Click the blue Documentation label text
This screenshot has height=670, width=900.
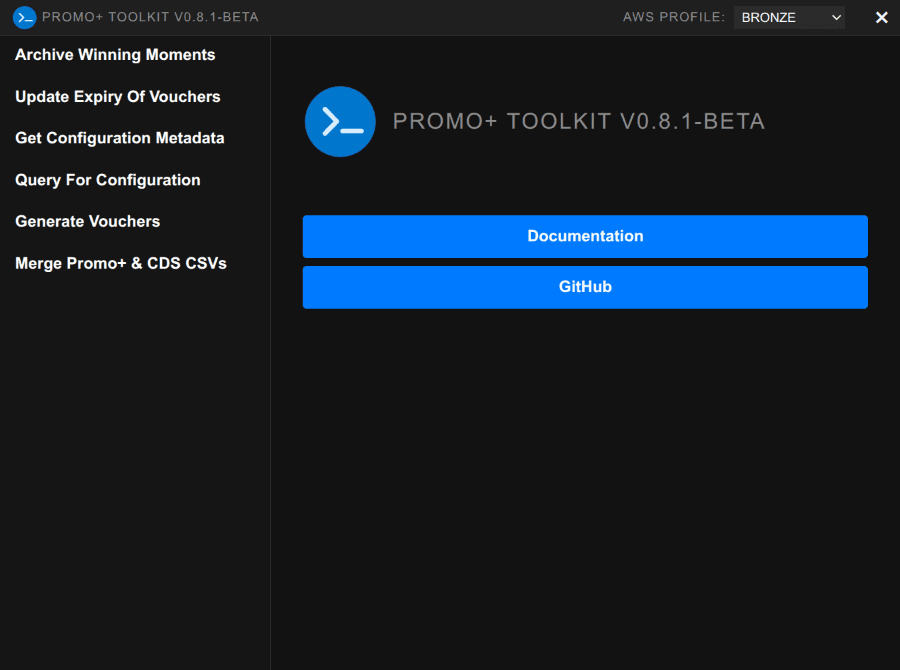point(585,236)
